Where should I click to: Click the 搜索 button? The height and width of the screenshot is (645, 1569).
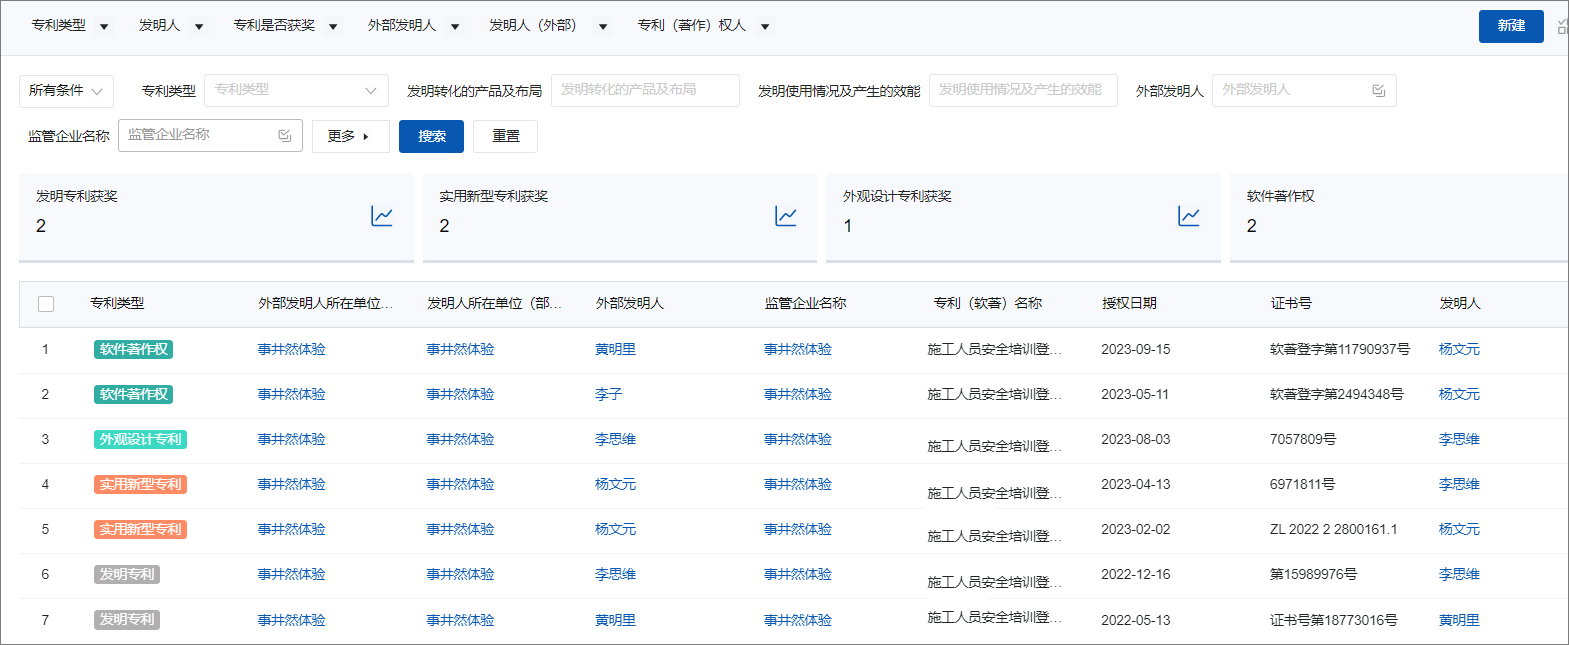coord(431,136)
